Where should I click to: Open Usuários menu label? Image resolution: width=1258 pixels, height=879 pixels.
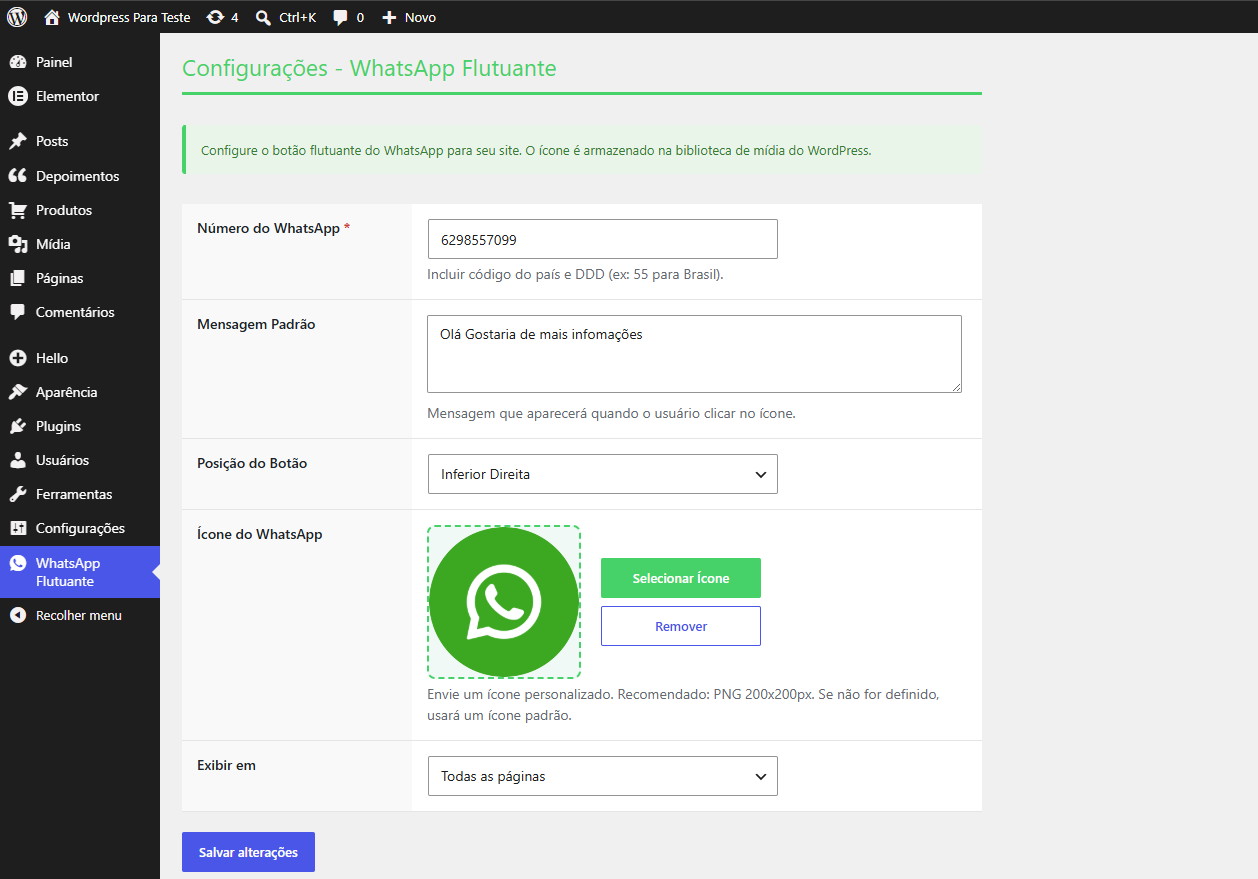(x=62, y=460)
